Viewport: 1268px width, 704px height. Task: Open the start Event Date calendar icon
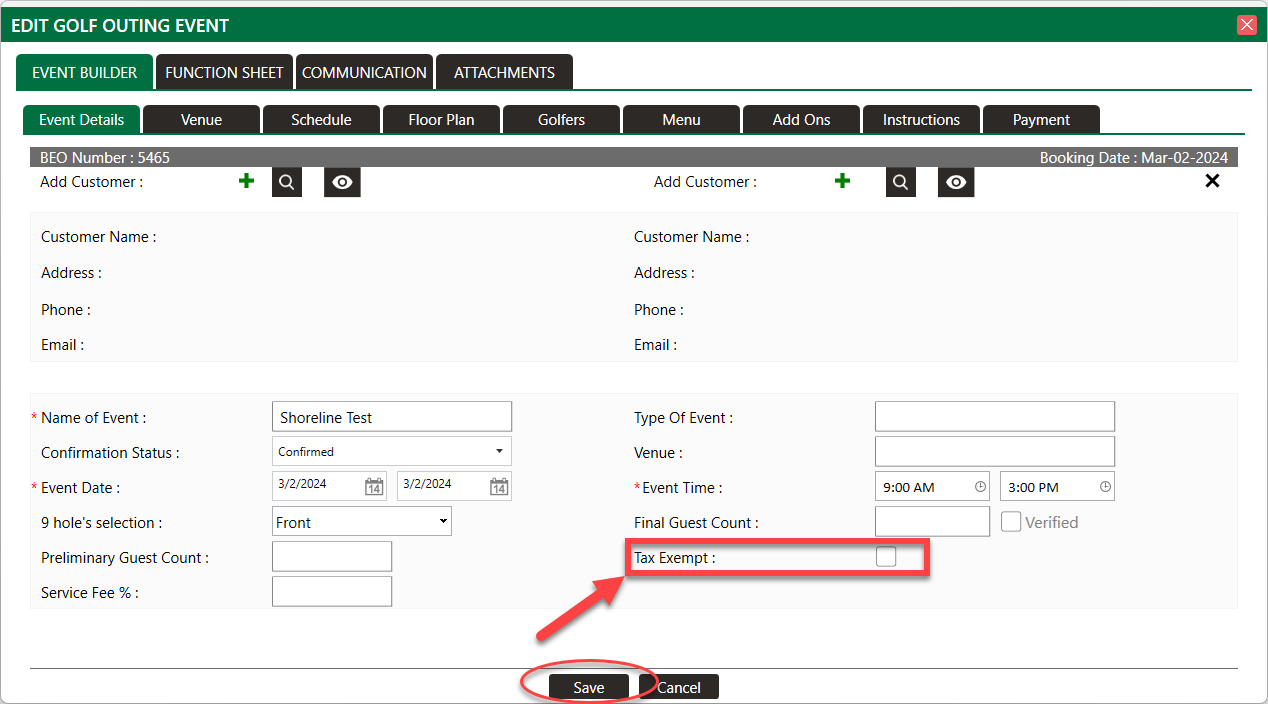coord(374,487)
